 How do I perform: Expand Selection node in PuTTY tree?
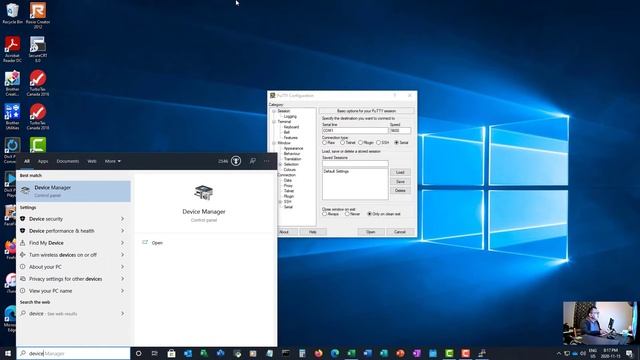click(280, 164)
